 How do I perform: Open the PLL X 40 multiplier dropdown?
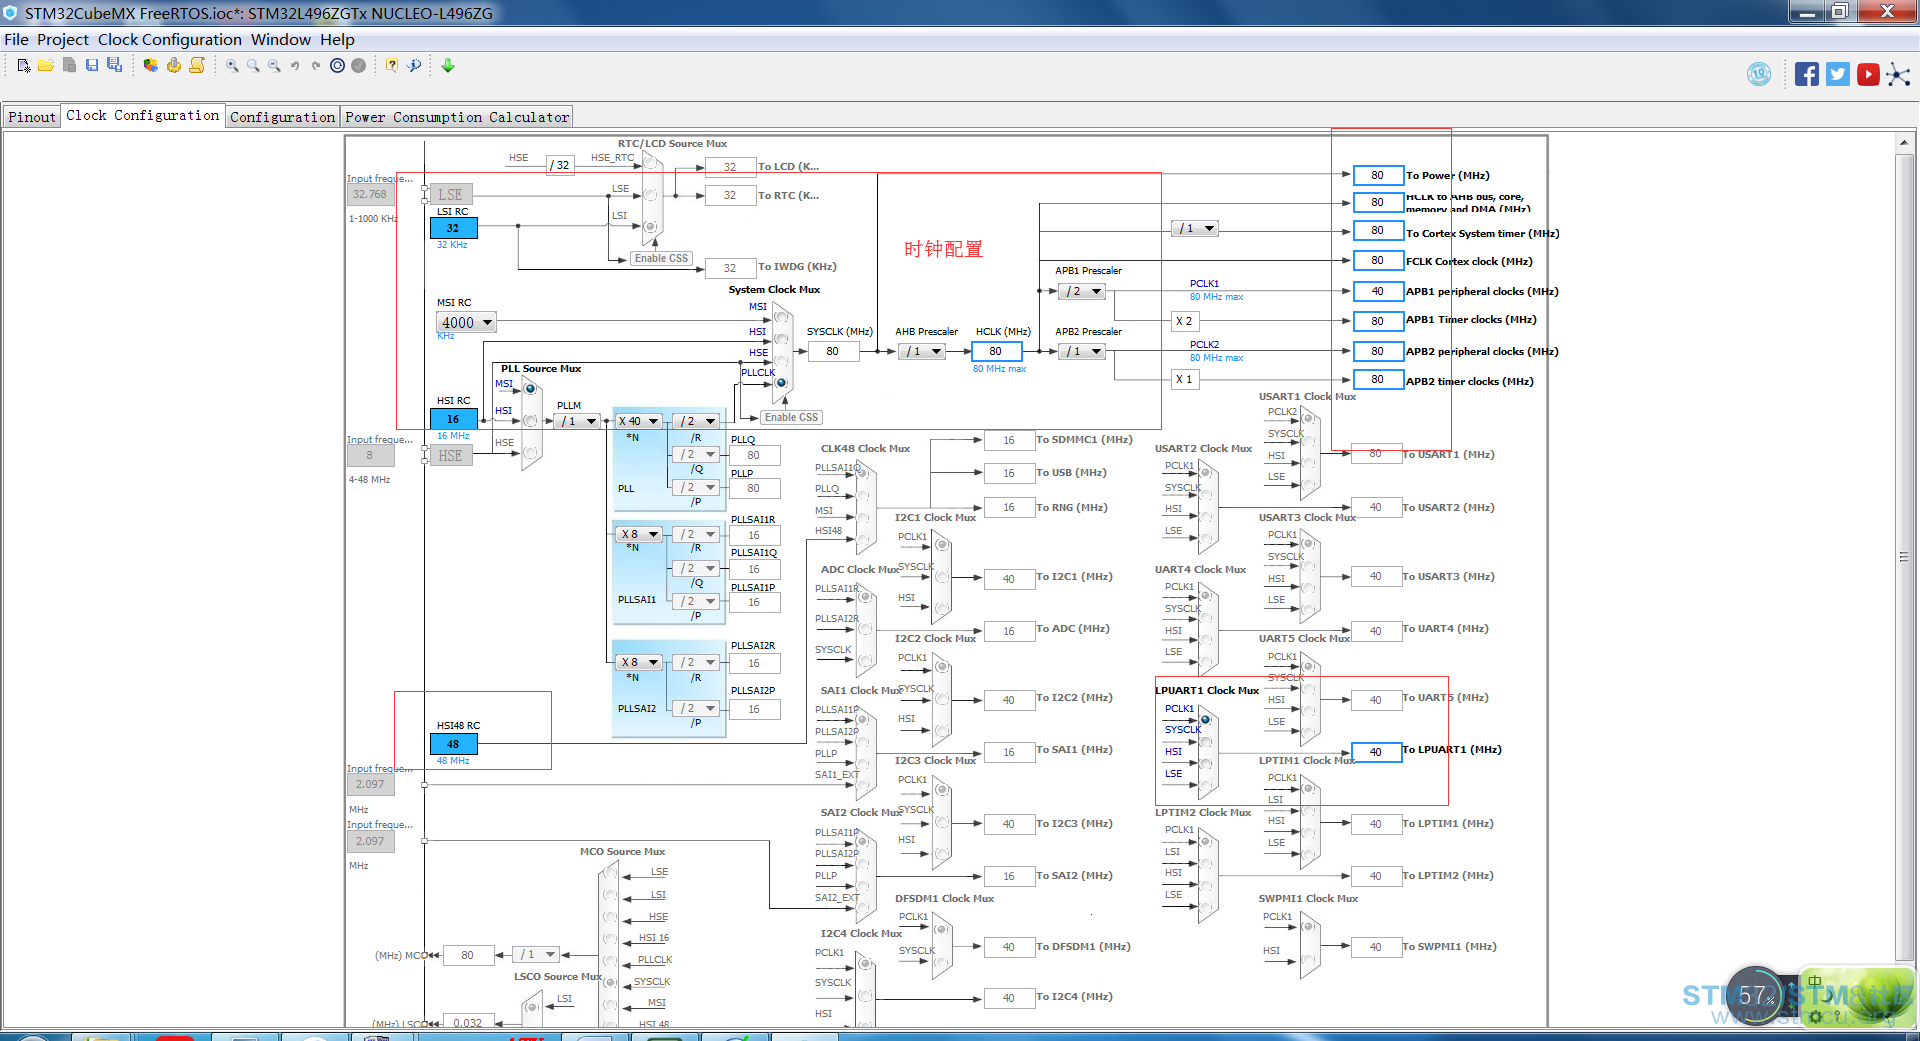[638, 421]
